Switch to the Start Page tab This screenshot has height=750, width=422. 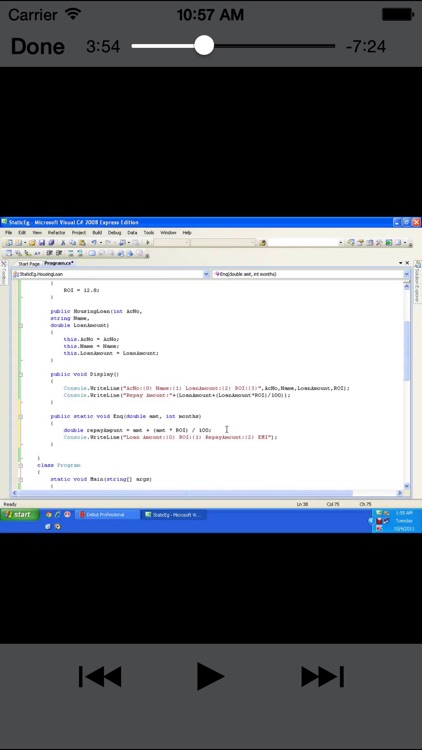[28, 264]
